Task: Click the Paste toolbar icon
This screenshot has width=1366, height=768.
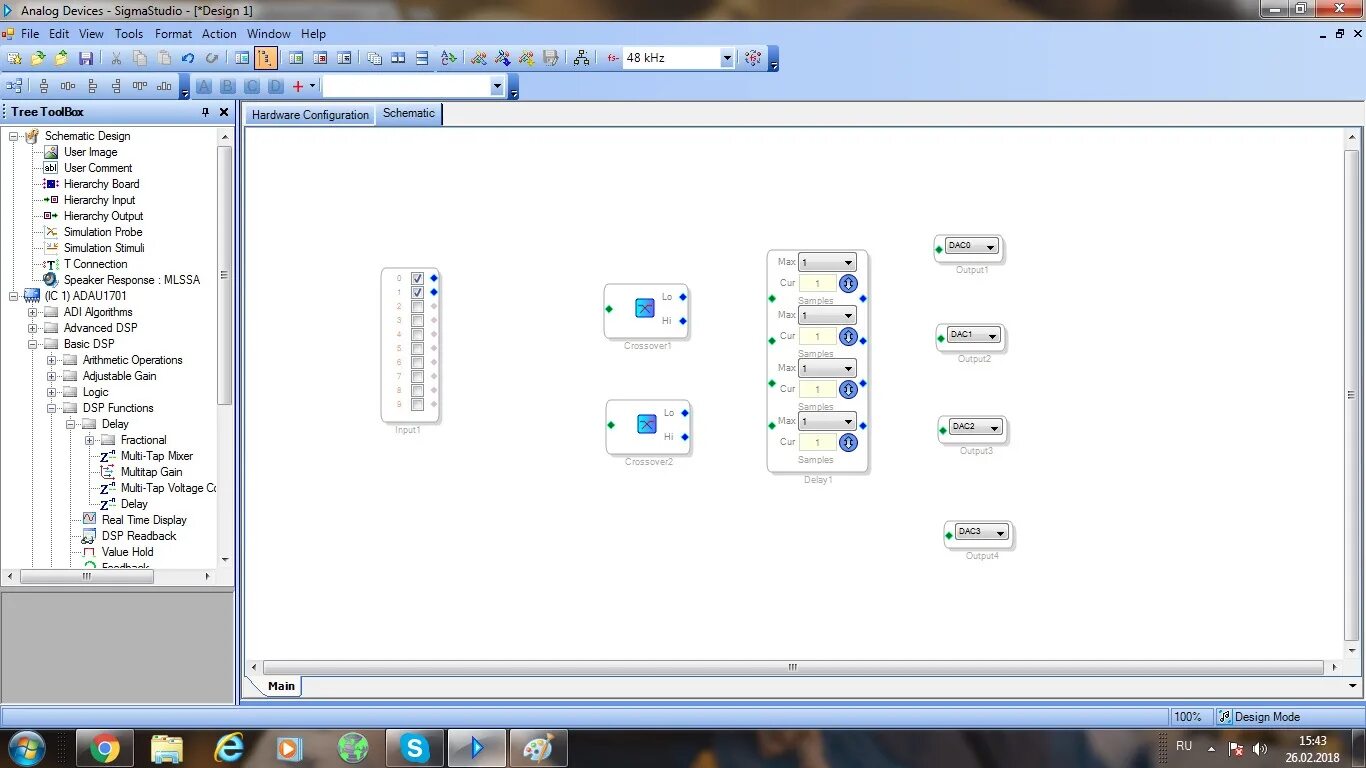Action: (x=164, y=58)
